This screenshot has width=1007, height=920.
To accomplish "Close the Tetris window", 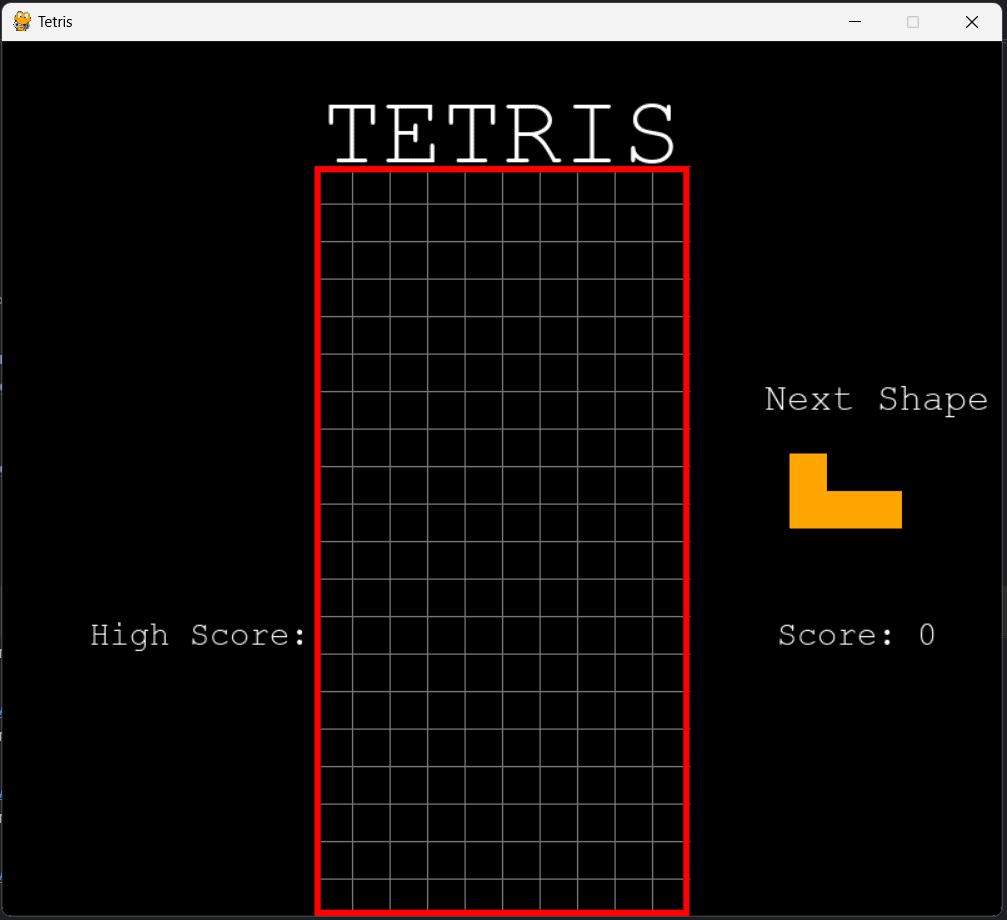I will pos(972,22).
